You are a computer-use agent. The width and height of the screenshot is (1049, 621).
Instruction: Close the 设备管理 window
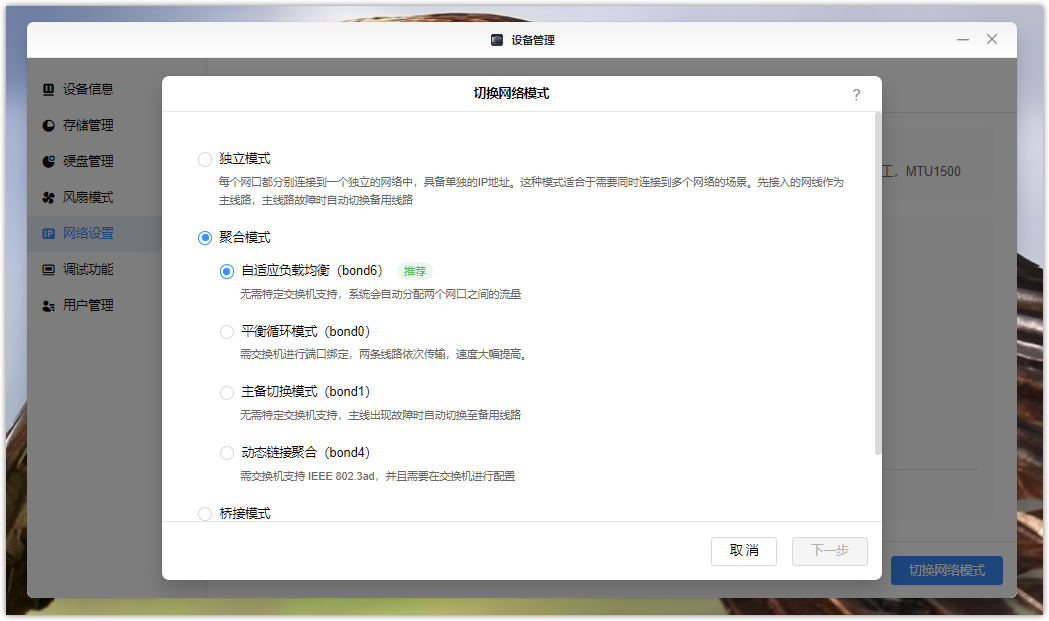[x=992, y=40]
